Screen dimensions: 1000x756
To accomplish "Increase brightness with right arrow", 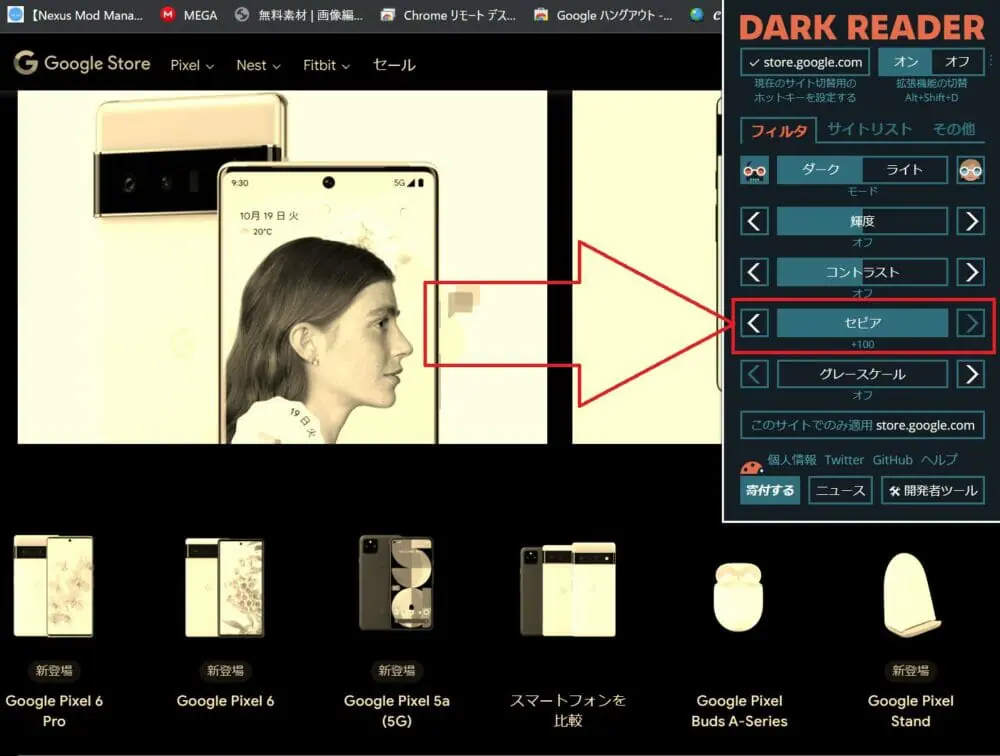I will pyautogui.click(x=970, y=221).
